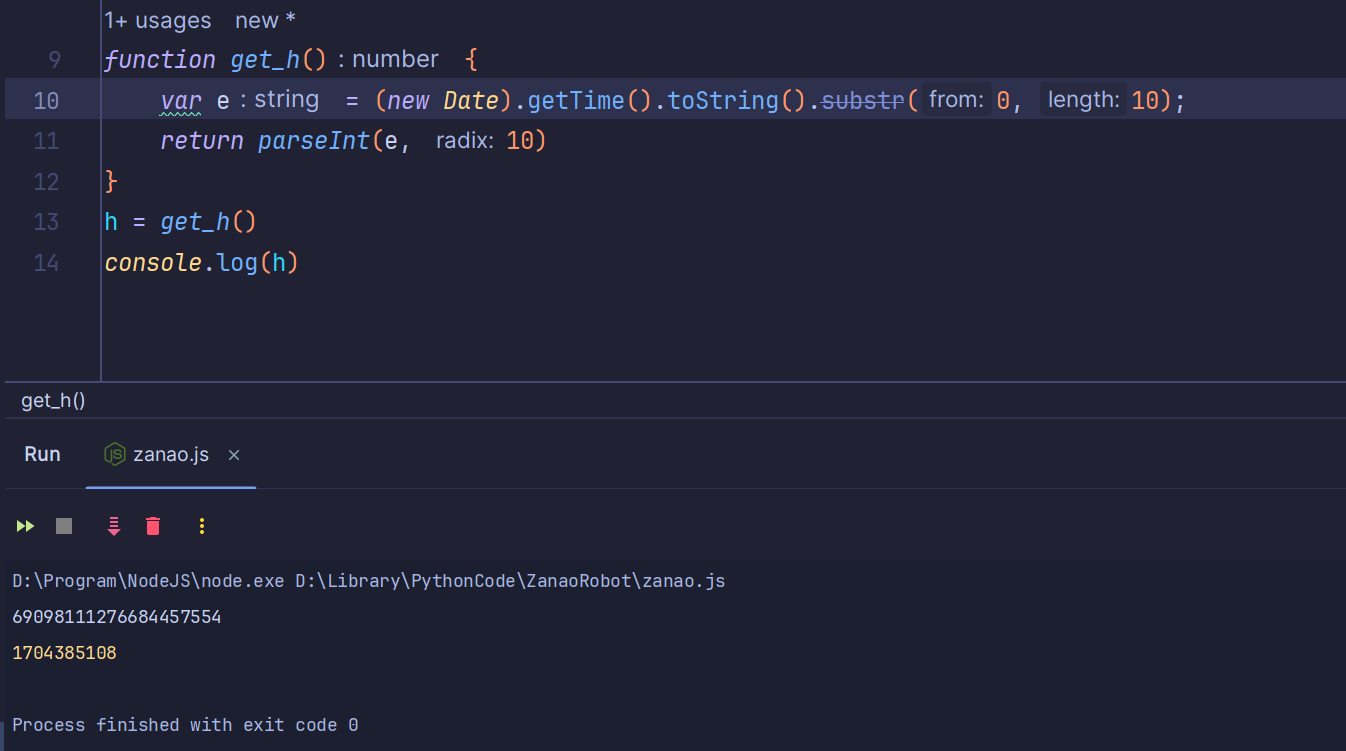Click the 'length:' parameter hint
Viewport: 1346px width, 751px height.
pos(1083,100)
